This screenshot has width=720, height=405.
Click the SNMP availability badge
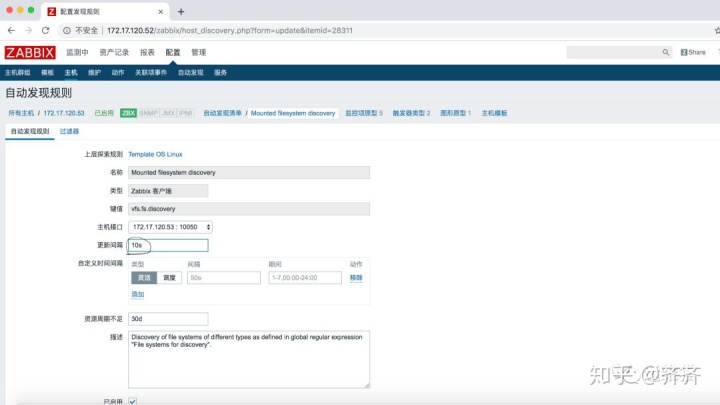tap(148, 113)
